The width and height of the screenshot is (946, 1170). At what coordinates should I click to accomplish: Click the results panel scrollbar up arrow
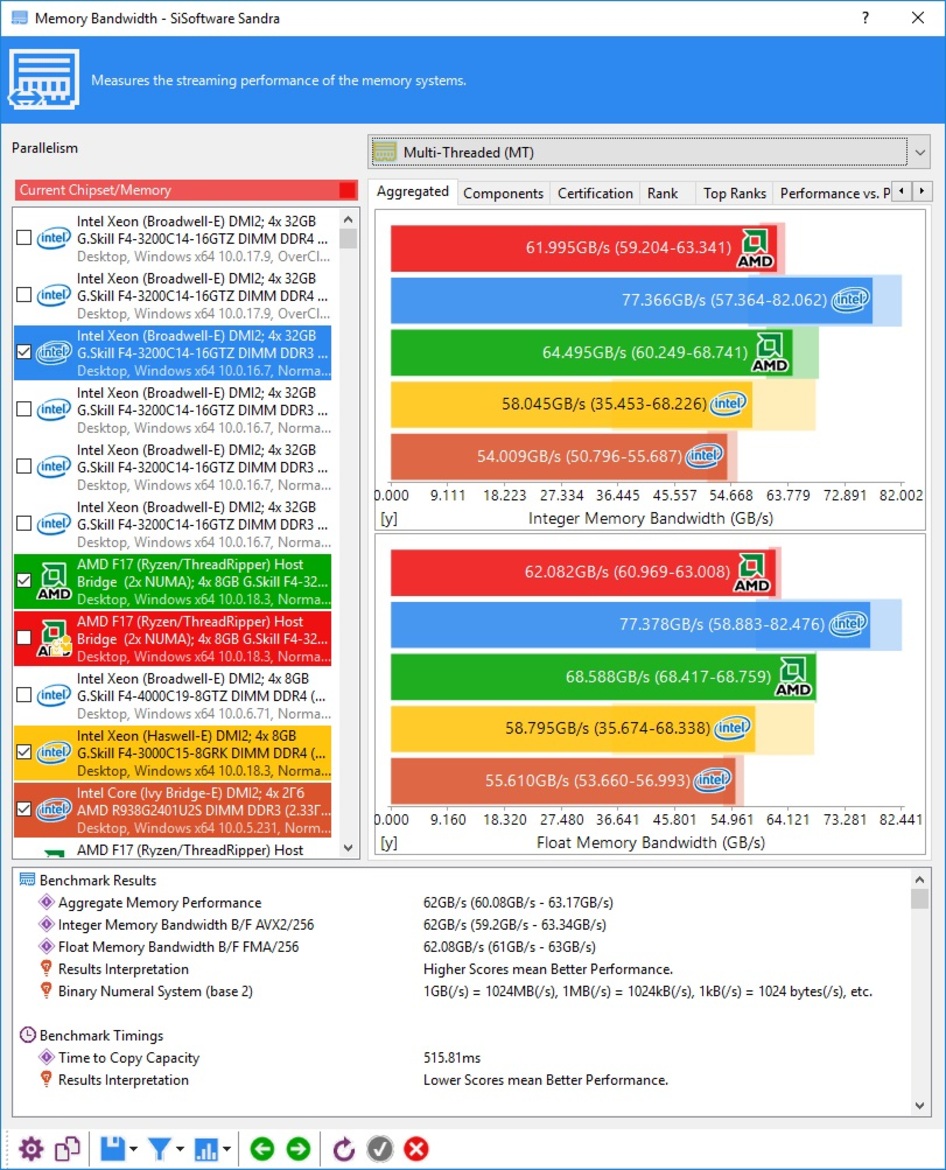point(919,880)
